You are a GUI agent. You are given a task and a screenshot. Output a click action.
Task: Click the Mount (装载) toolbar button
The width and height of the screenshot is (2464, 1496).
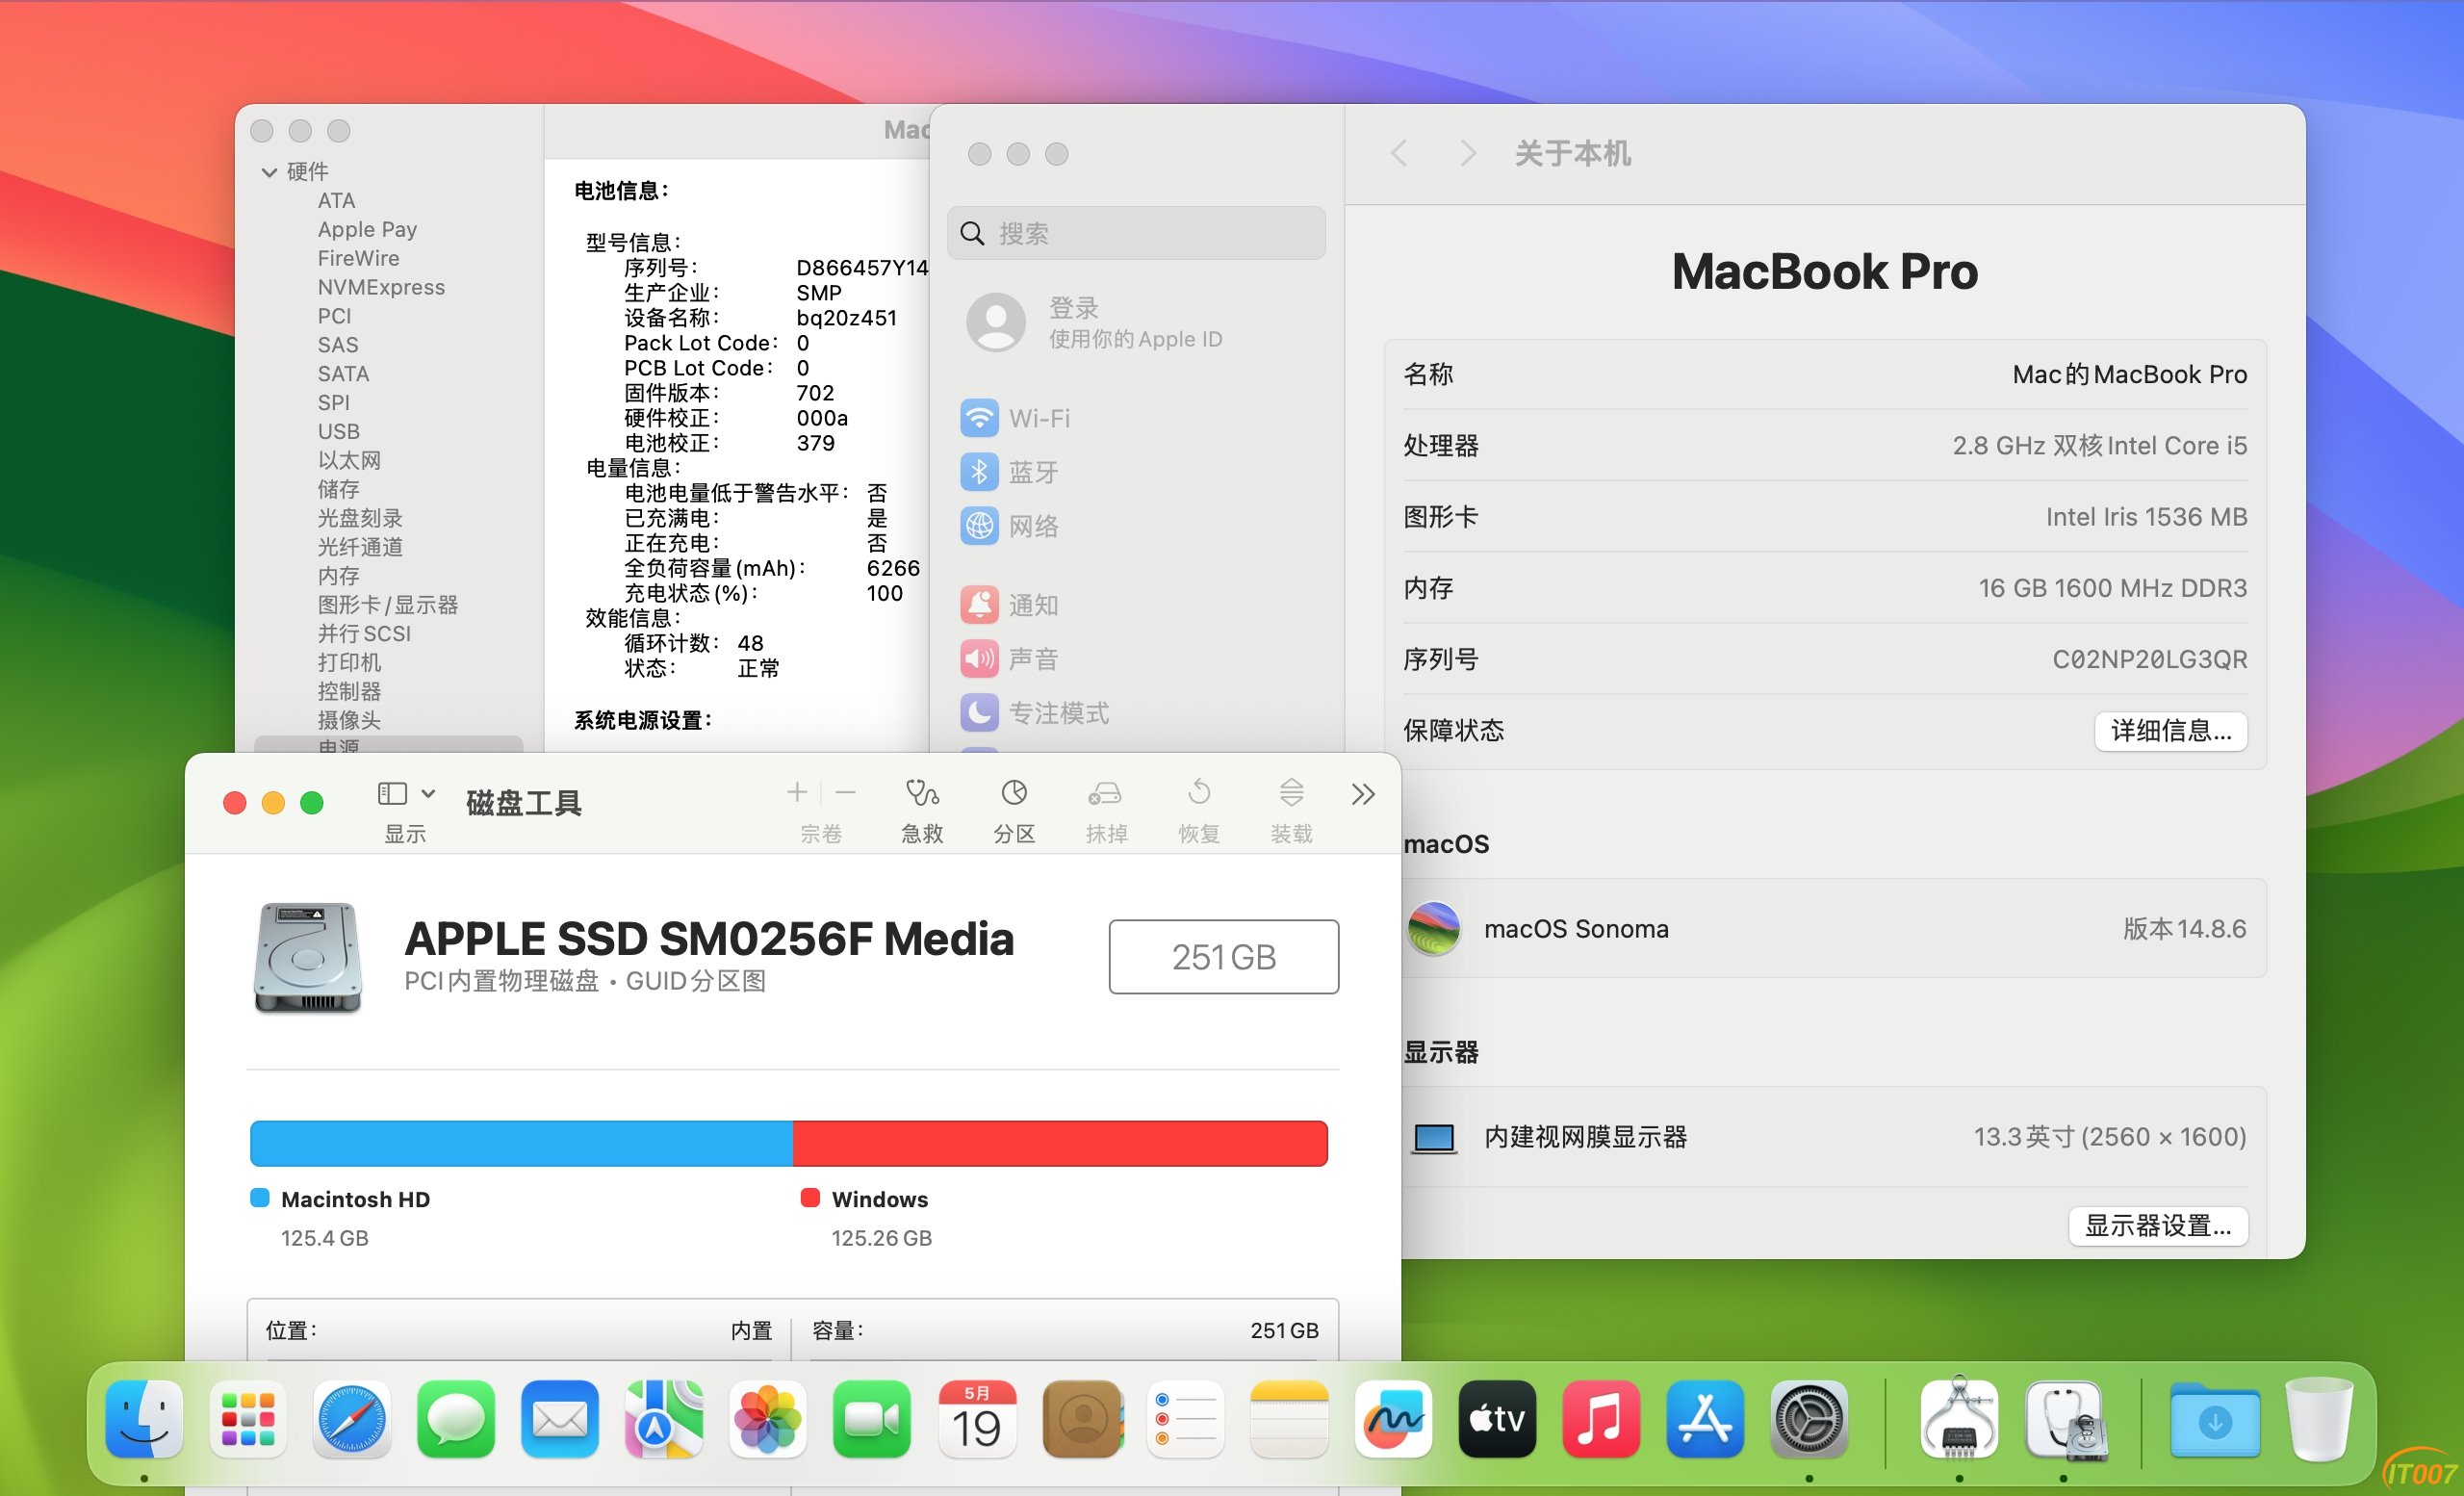pos(1291,811)
